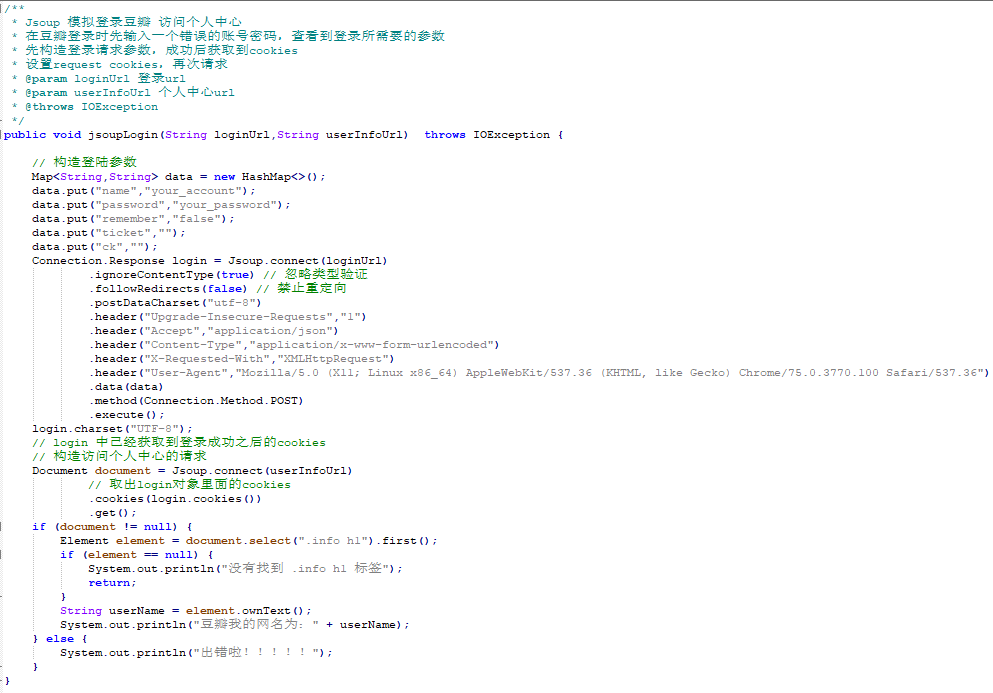Viewport: 993px width, 693px height.
Task: Click the .followRedirects(false) call
Action: click(x=168, y=288)
